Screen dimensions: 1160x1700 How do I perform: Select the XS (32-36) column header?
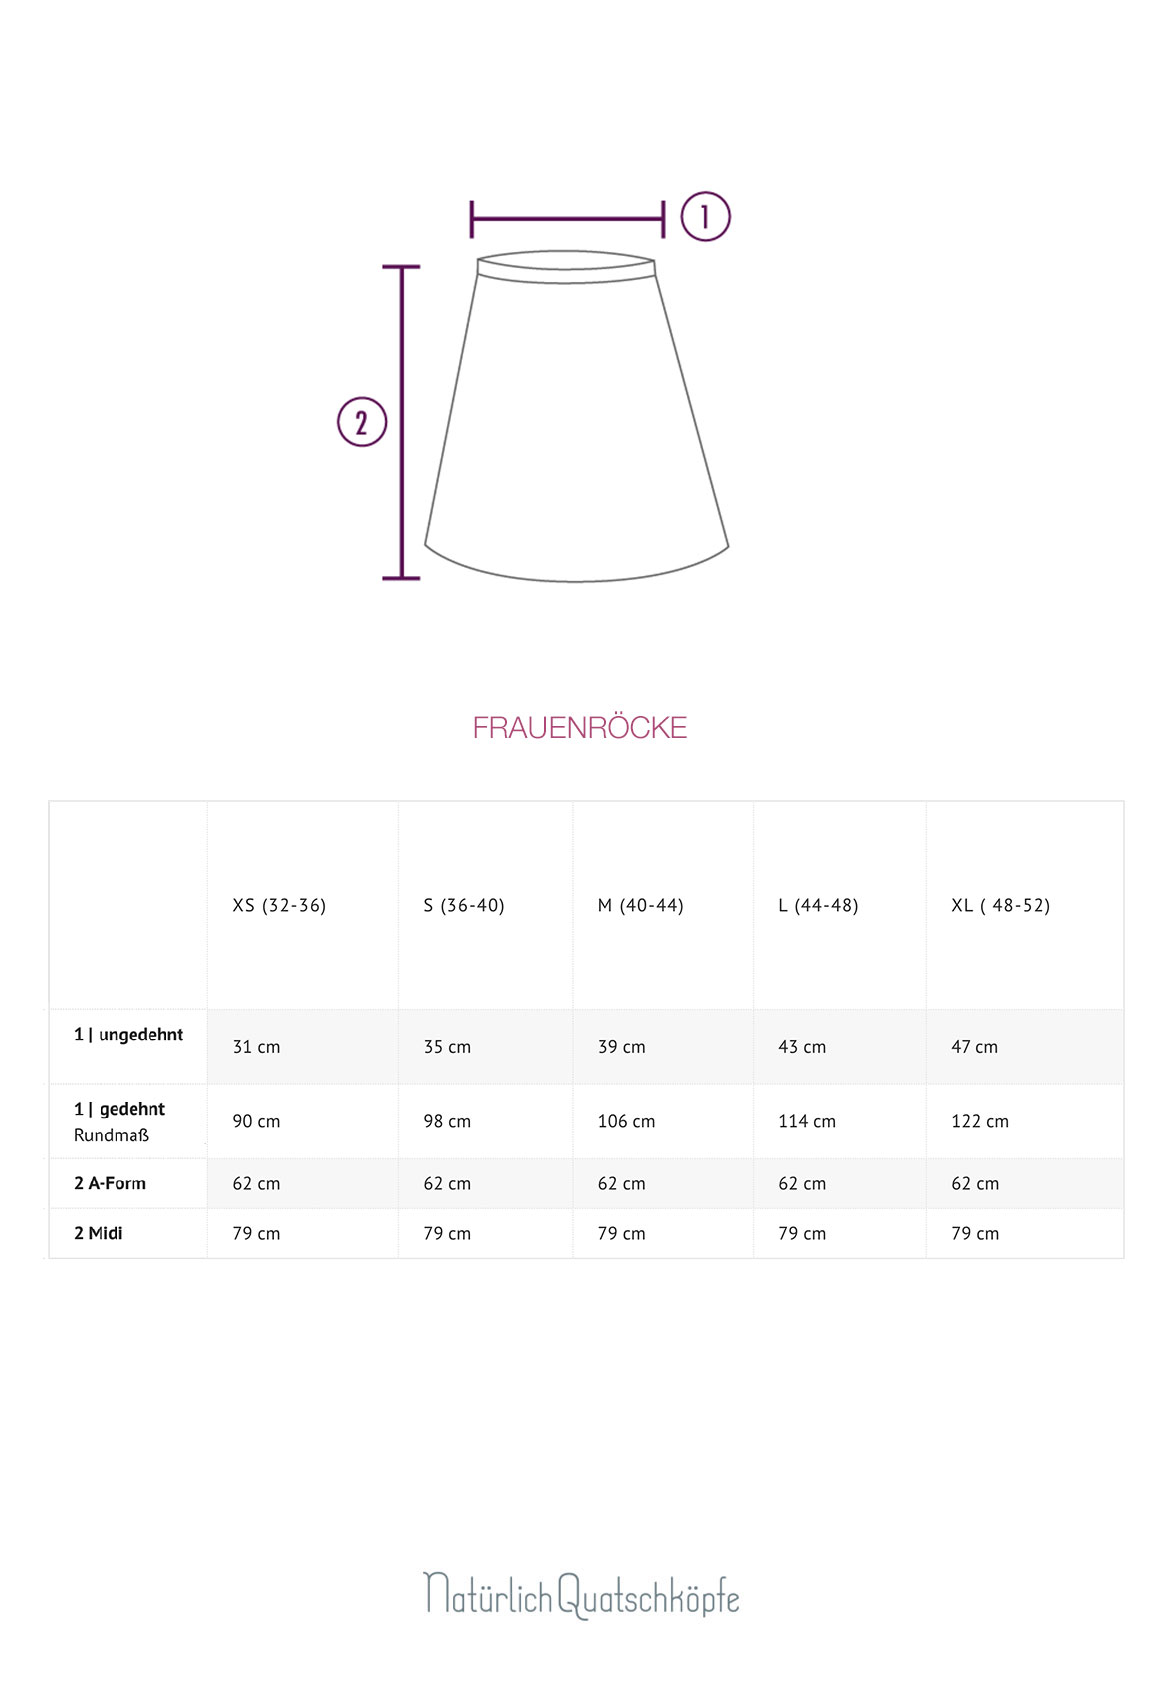pos(279,905)
